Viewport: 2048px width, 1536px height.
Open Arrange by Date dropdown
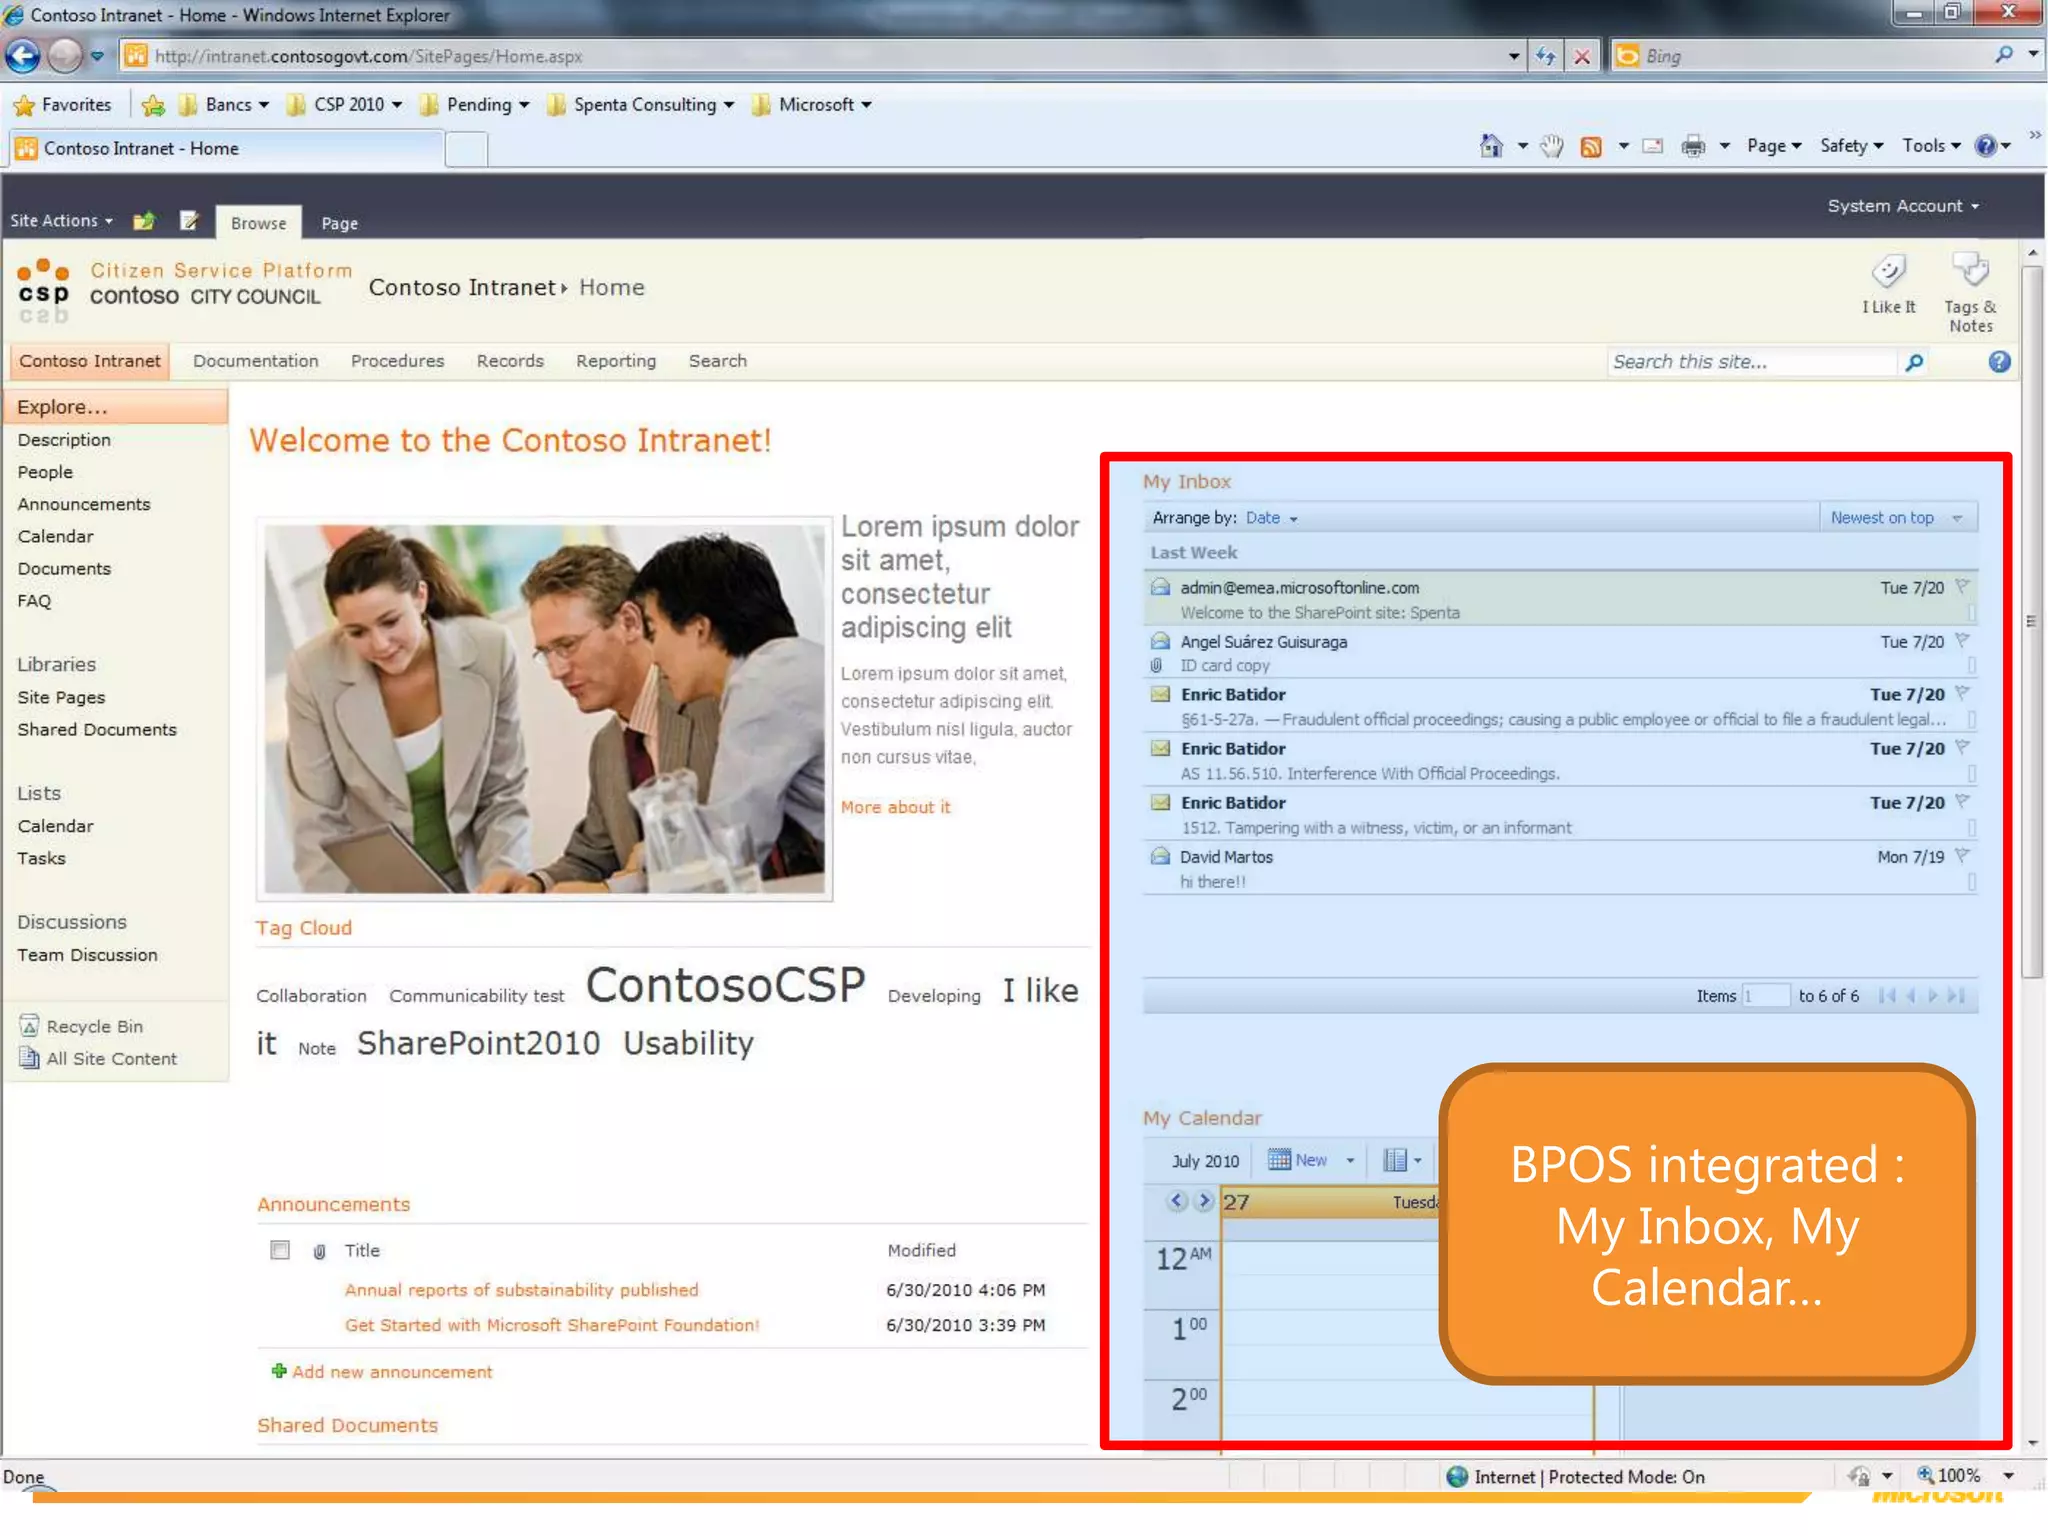click(x=1272, y=518)
